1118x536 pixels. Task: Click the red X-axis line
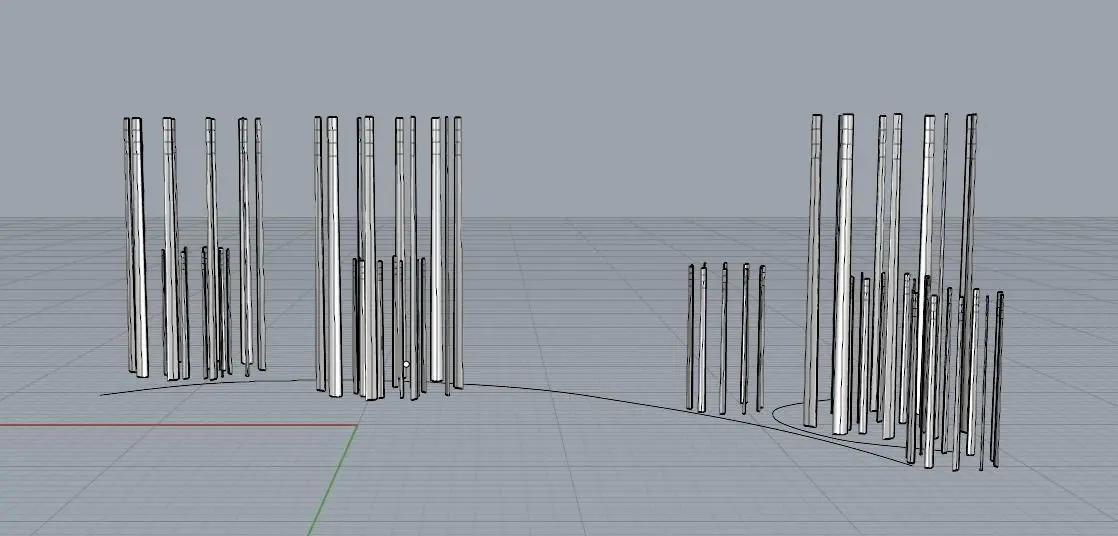pos(178,426)
